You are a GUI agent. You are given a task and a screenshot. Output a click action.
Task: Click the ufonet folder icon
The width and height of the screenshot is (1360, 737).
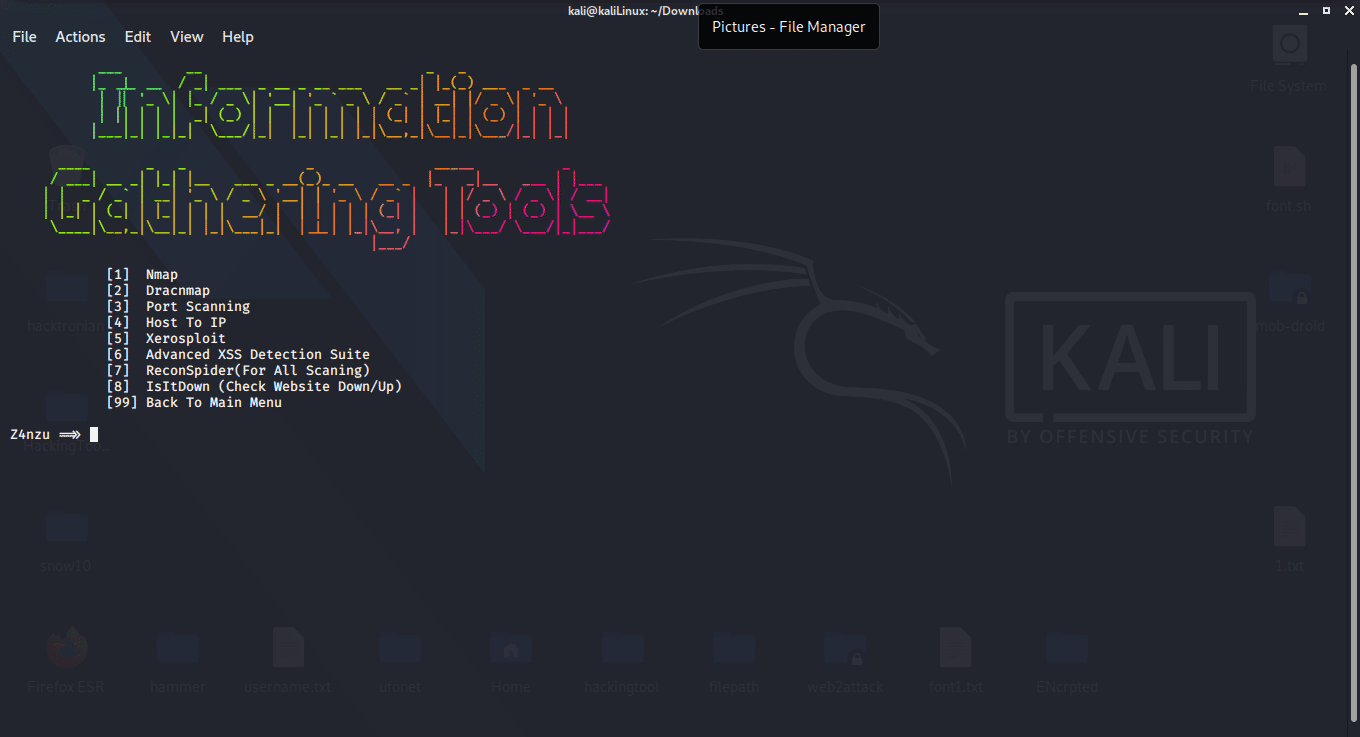(399, 650)
